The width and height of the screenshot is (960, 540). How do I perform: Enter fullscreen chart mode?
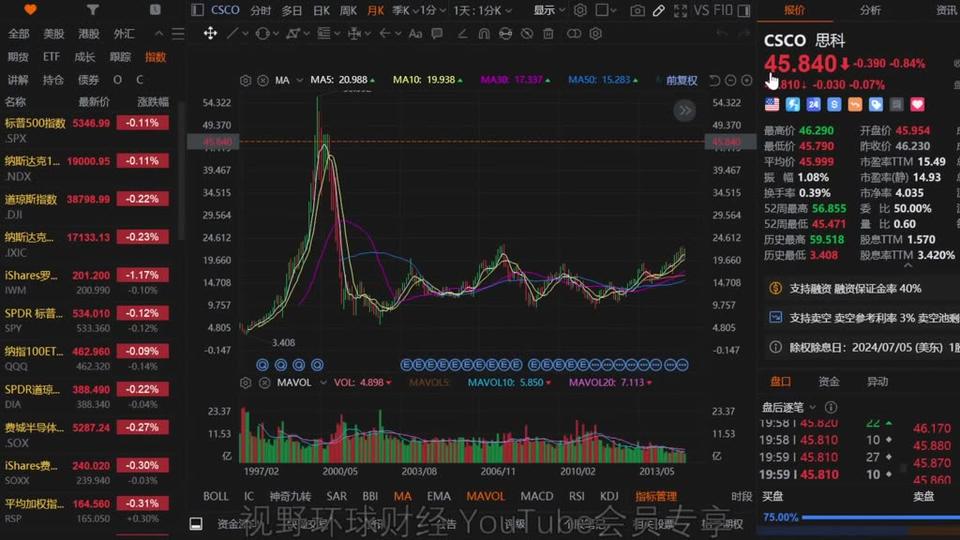(x=680, y=10)
